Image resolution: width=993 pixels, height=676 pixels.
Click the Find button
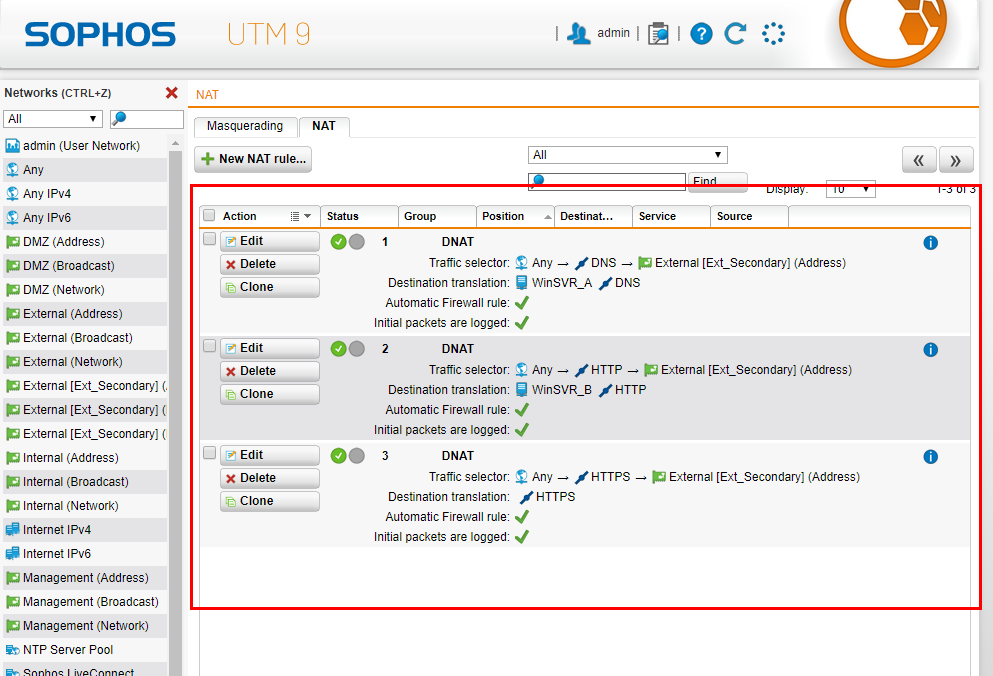(718, 182)
